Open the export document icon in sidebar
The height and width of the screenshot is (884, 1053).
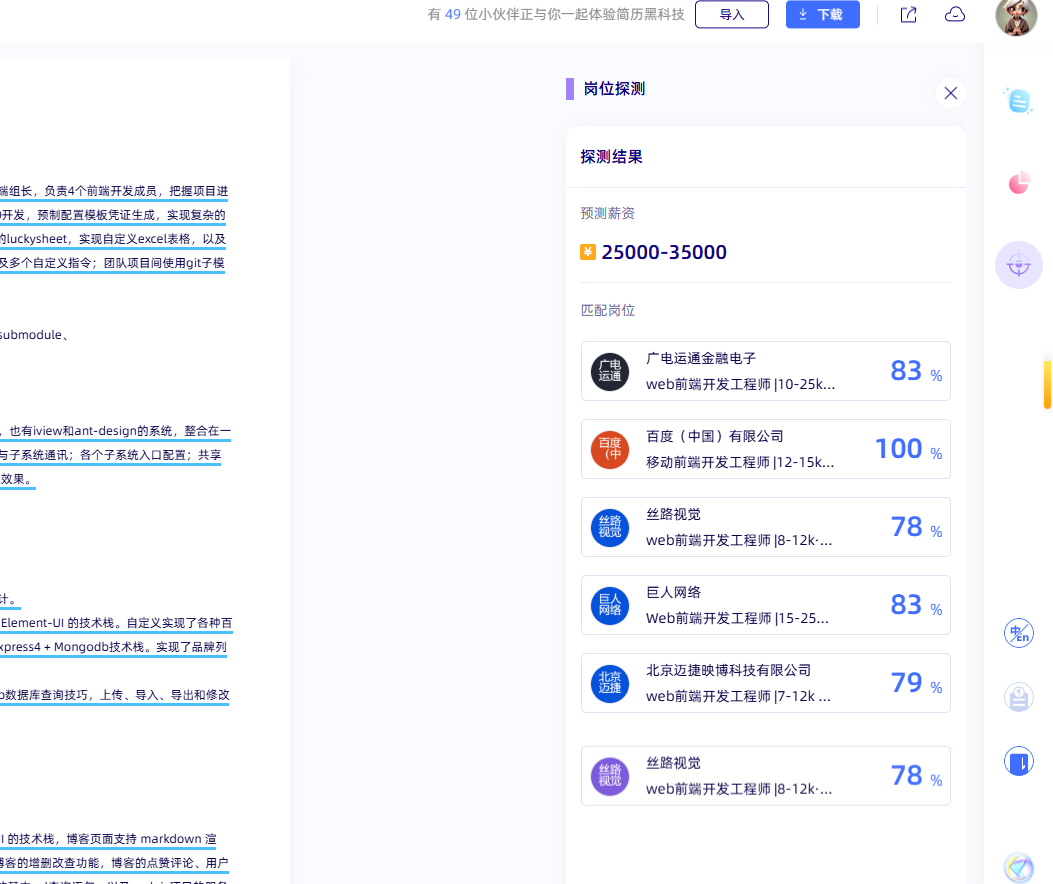click(x=1018, y=760)
